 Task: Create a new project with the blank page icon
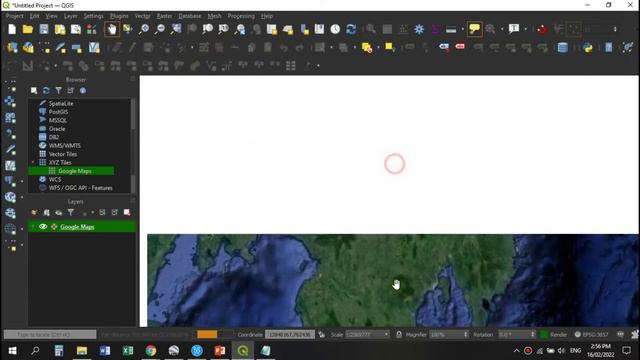(12, 29)
